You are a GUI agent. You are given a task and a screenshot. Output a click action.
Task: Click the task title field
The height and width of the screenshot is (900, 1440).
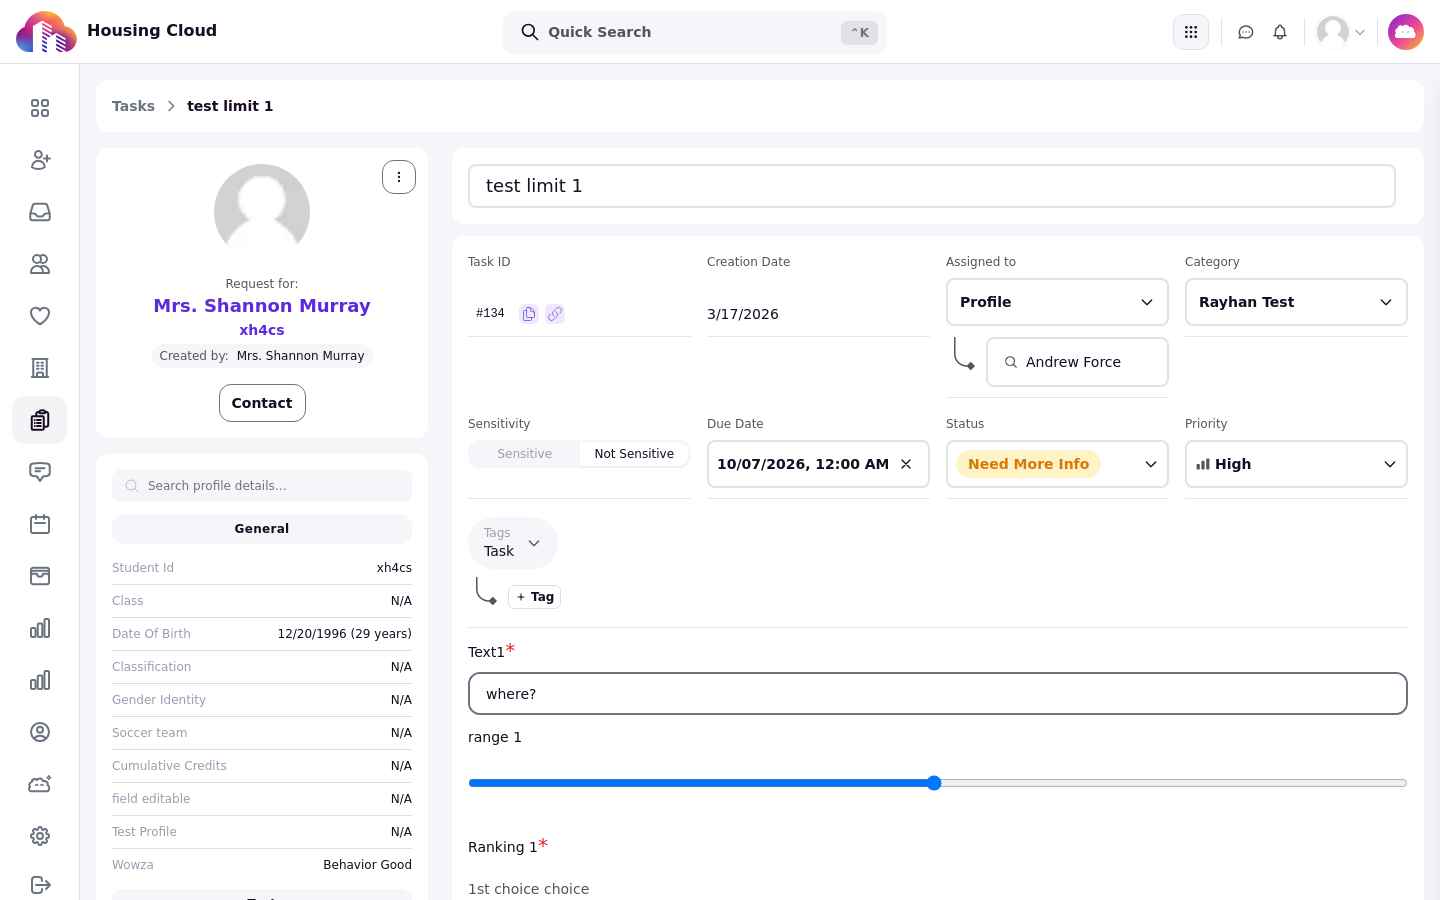pyautogui.click(x=932, y=186)
